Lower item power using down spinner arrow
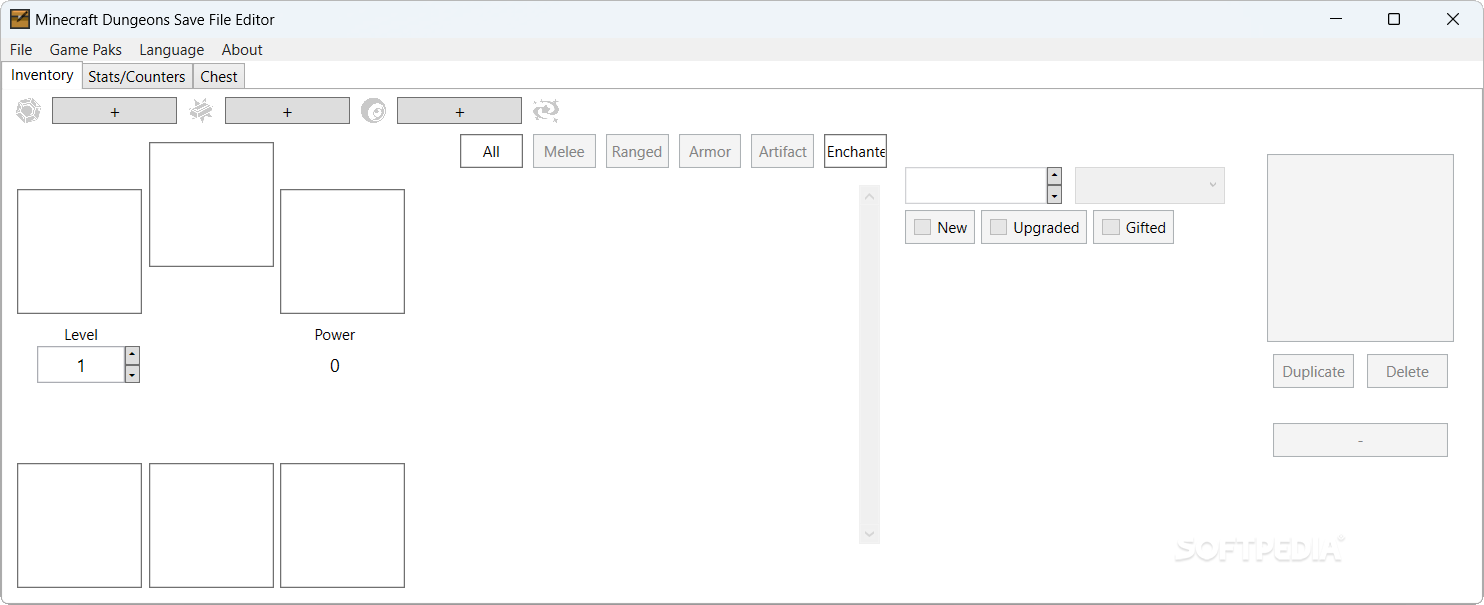Image resolution: width=1484 pixels, height=605 pixels. pyautogui.click(x=1054, y=195)
